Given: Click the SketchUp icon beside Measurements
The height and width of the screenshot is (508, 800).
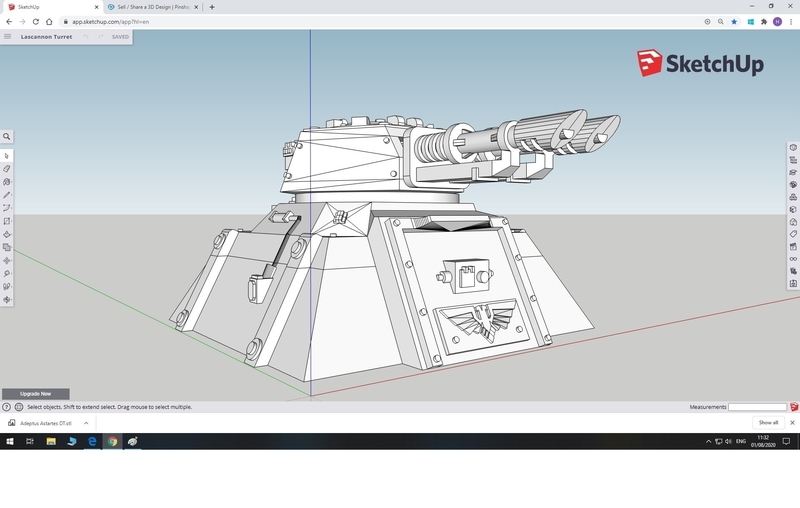Looking at the screenshot, I should click(x=794, y=407).
